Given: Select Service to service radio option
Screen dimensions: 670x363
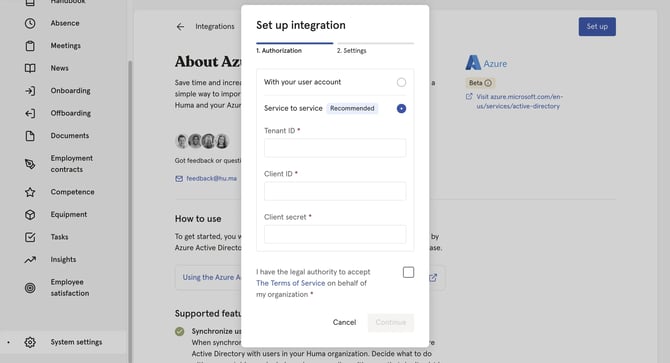Looking at the screenshot, I should click(401, 108).
